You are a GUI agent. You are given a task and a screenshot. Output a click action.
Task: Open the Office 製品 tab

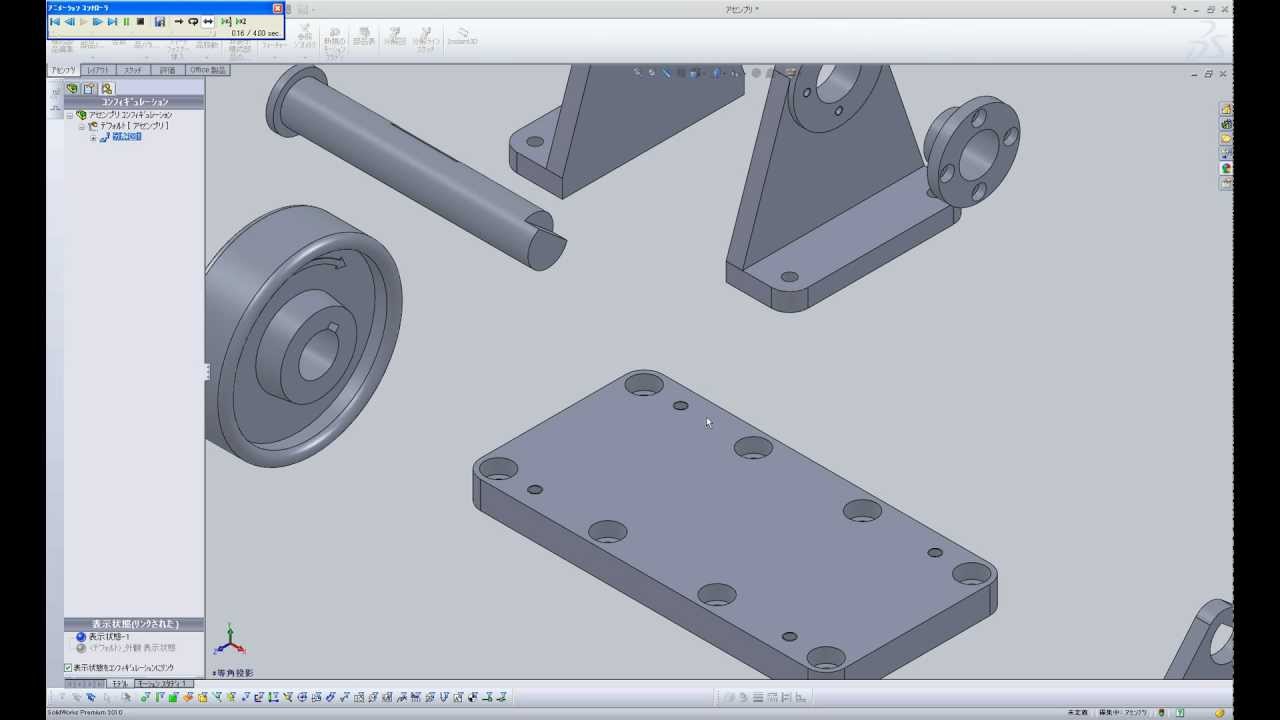point(208,70)
